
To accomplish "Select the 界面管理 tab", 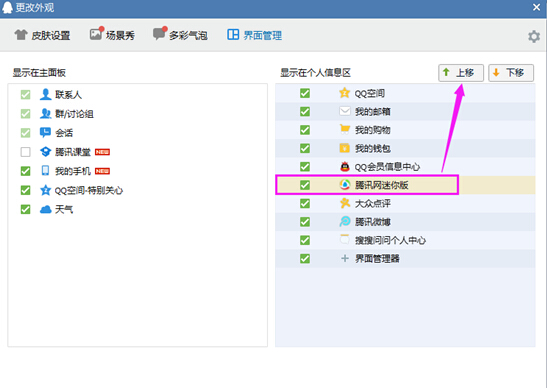I will [x=254, y=35].
